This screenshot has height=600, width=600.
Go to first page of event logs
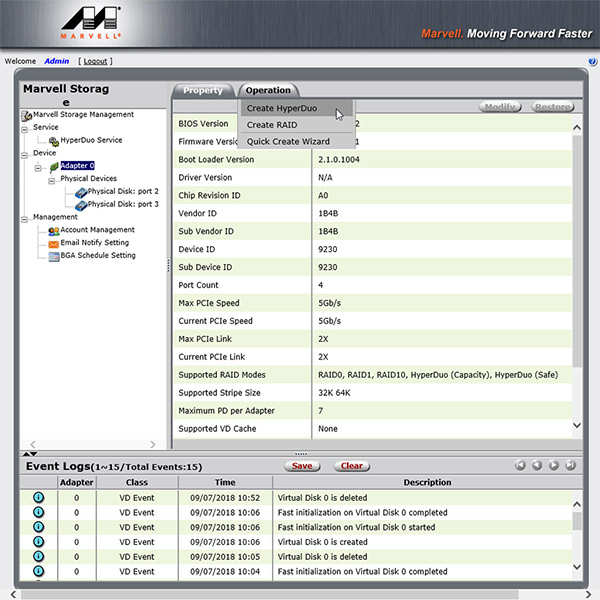520,466
